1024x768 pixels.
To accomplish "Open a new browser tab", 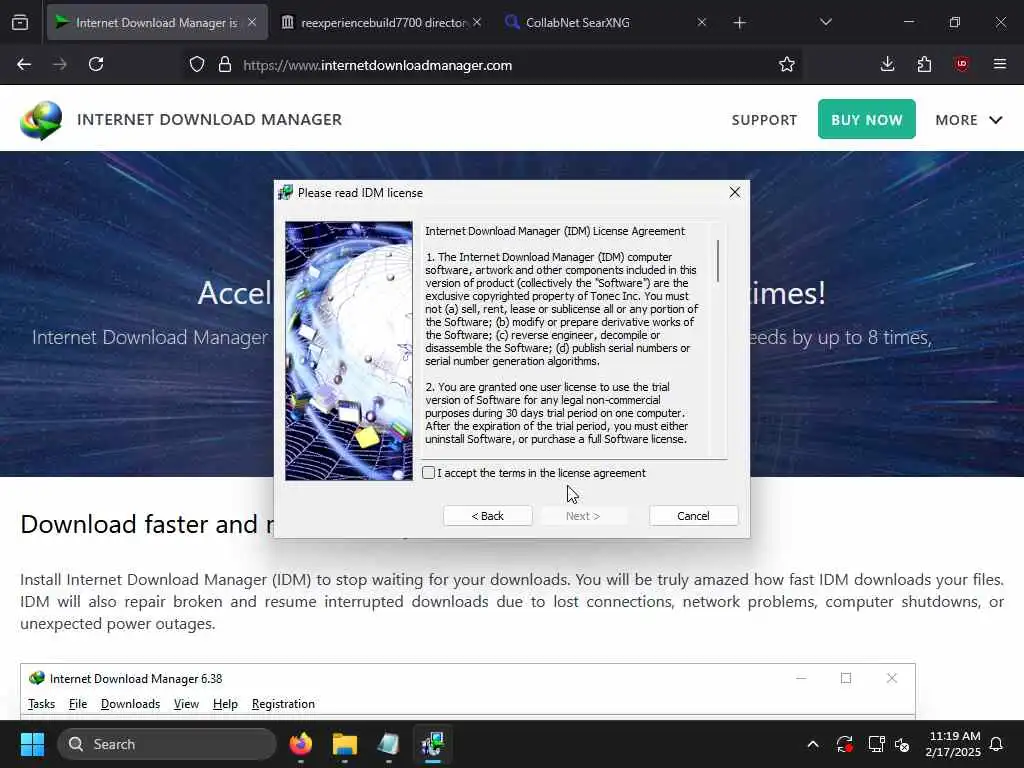I will [x=739, y=23].
